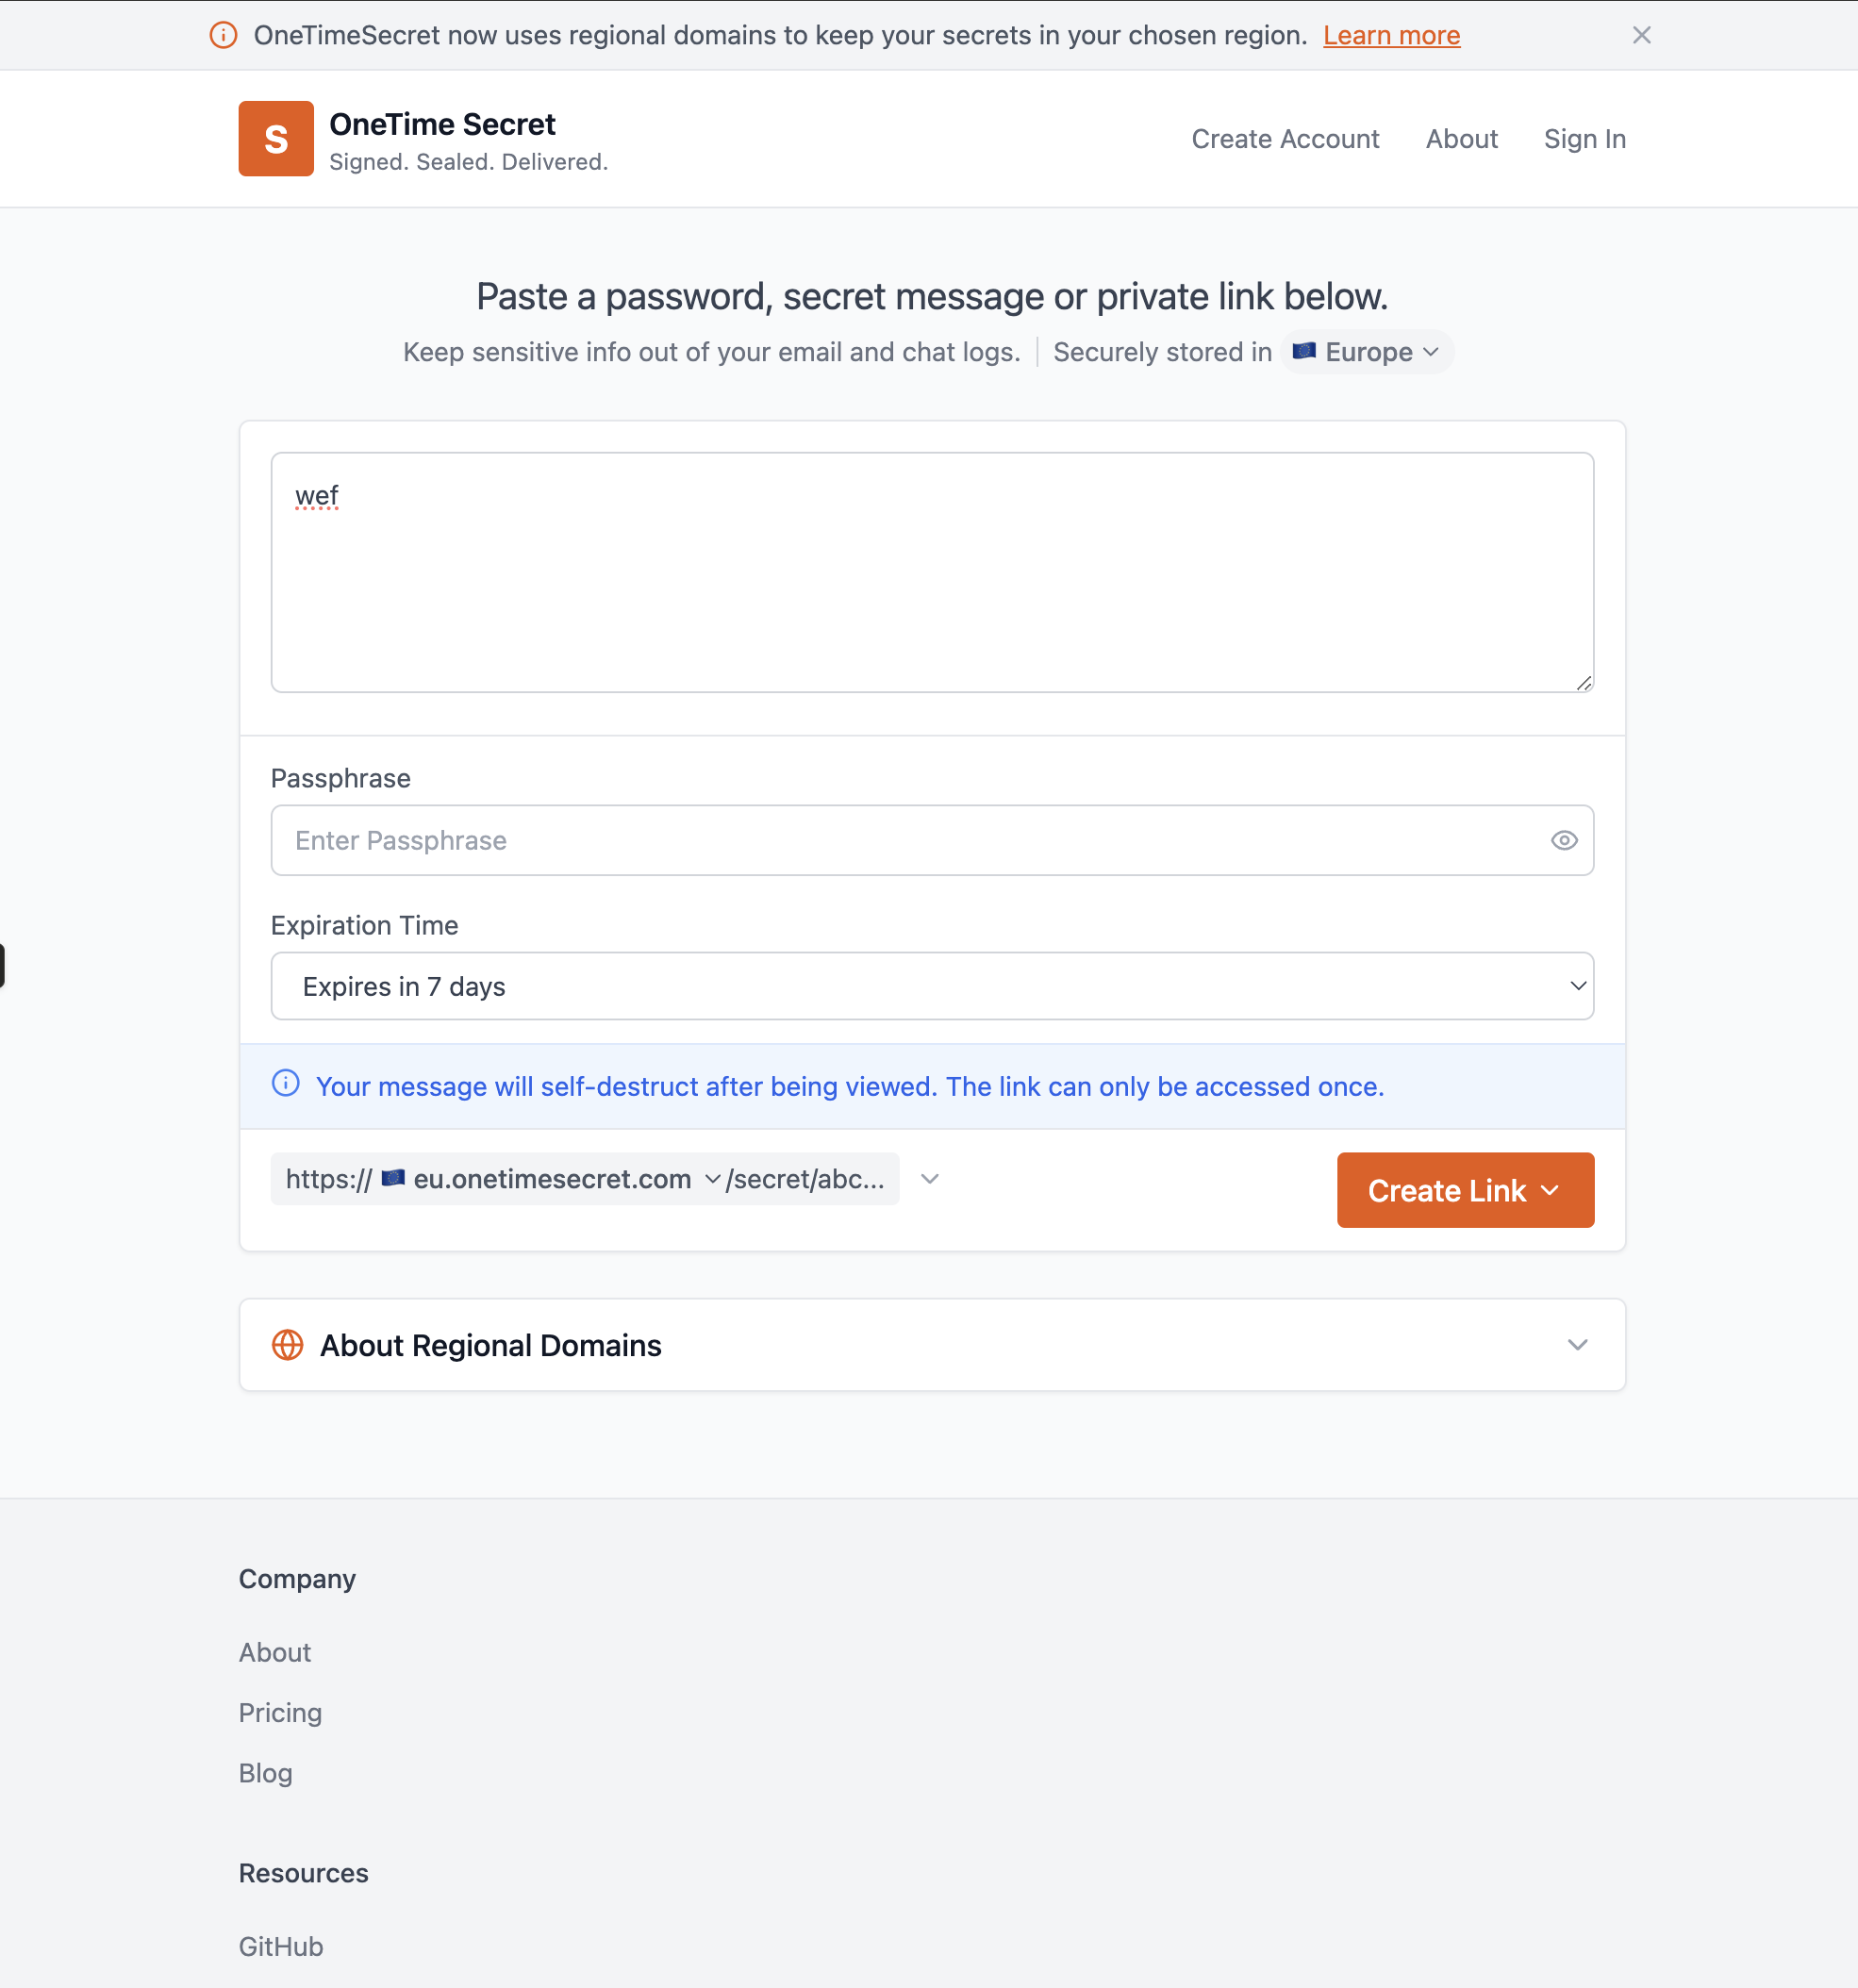The height and width of the screenshot is (1988, 1858).
Task: Click the orange OneTime Secret logo icon
Action: (276, 139)
